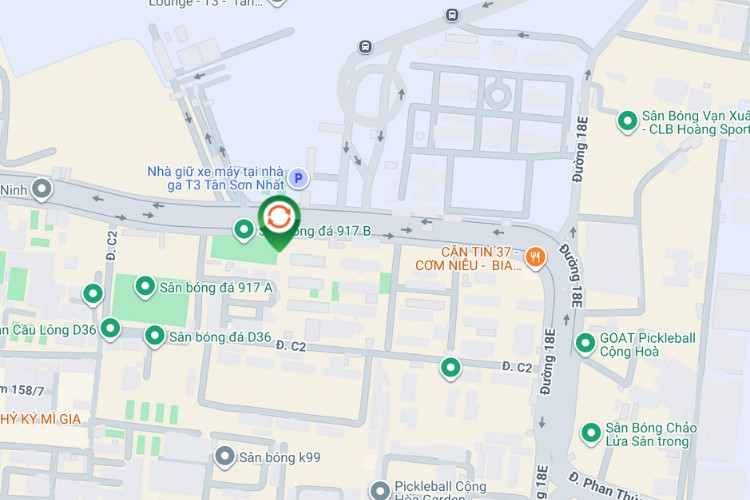Select the gray pin next to Ninh label

42,189
